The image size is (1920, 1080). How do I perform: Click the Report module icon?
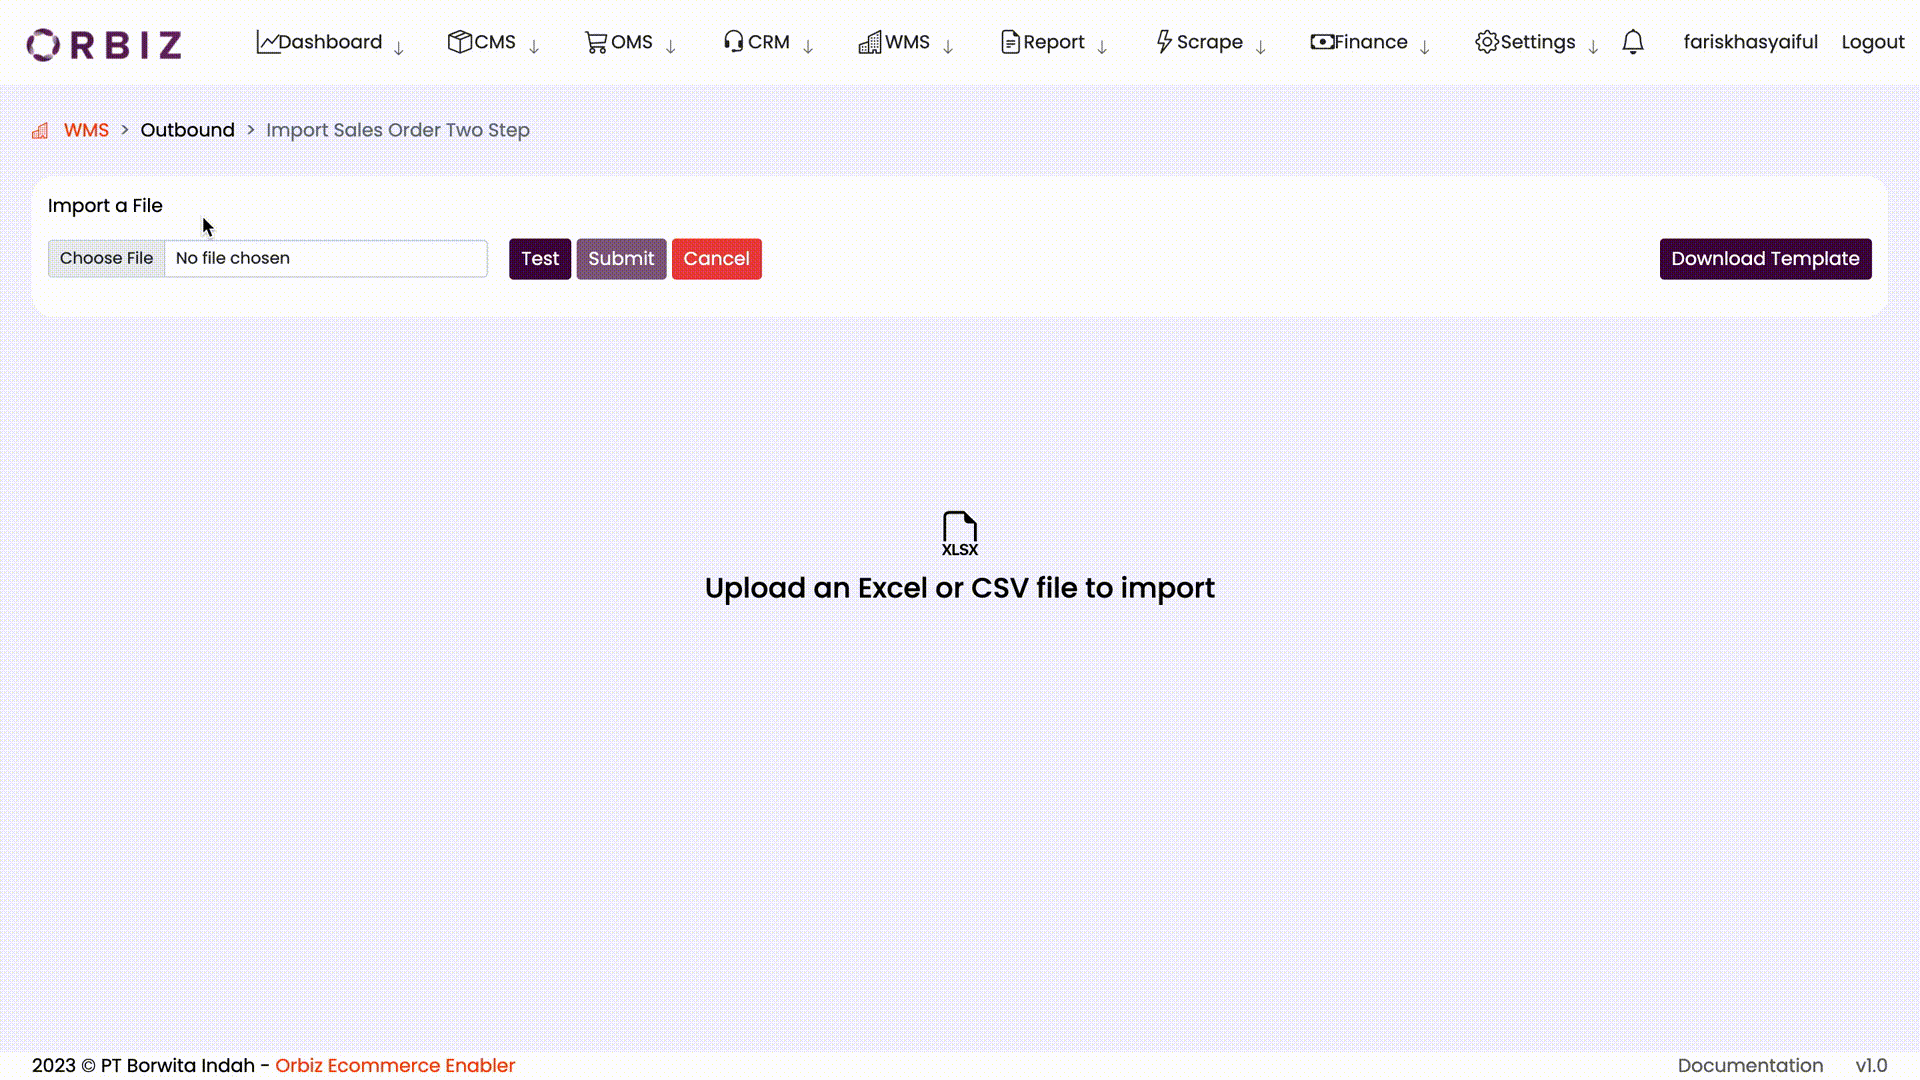1010,41
